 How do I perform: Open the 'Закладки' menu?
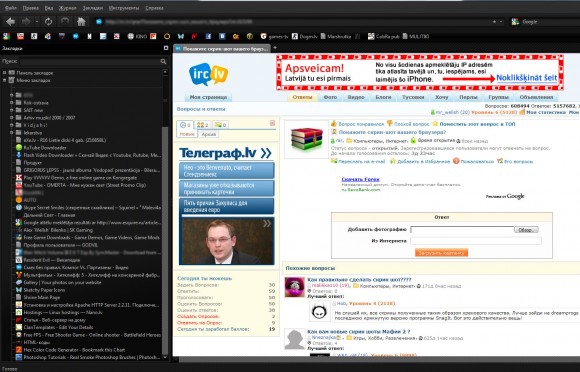pyautogui.click(x=92, y=8)
